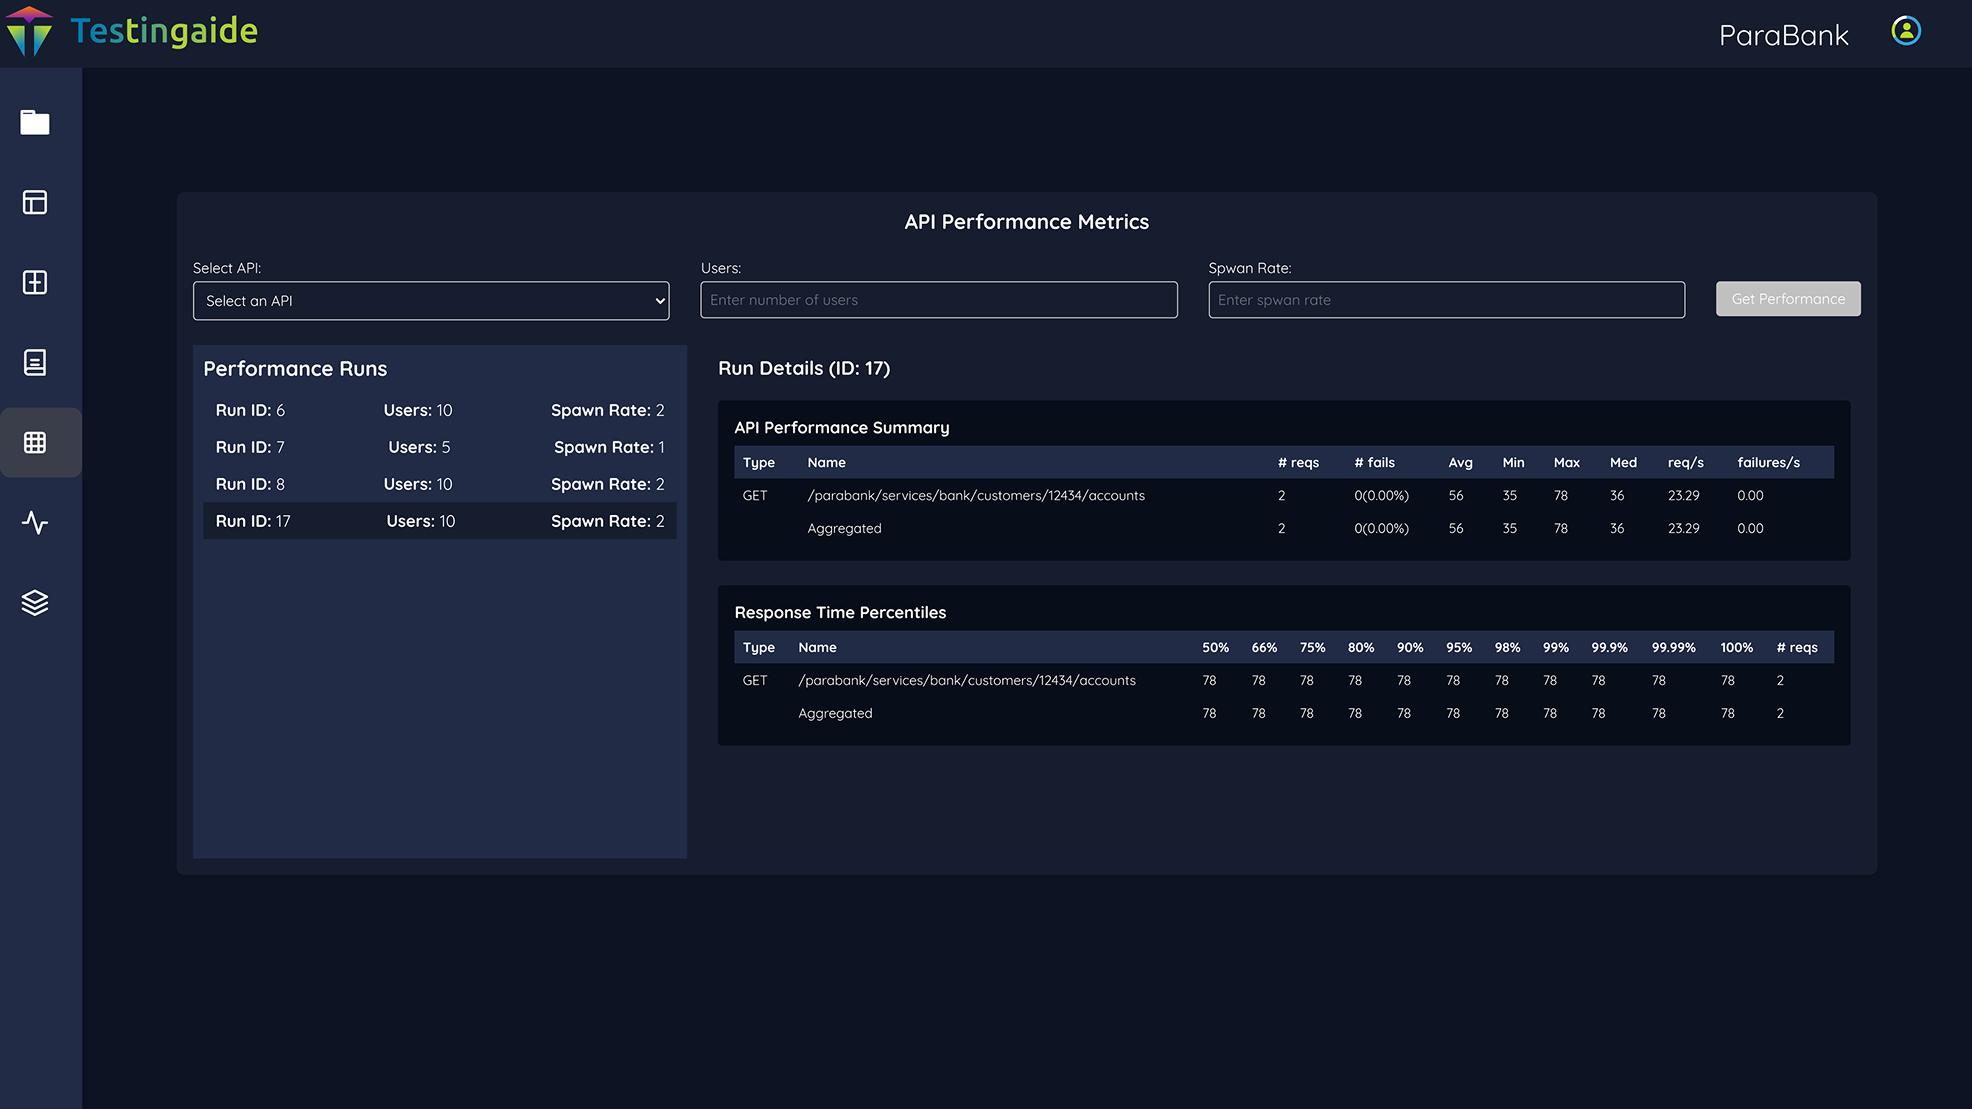
Task: Click the 'failures/s' column header
Action: coord(1768,462)
